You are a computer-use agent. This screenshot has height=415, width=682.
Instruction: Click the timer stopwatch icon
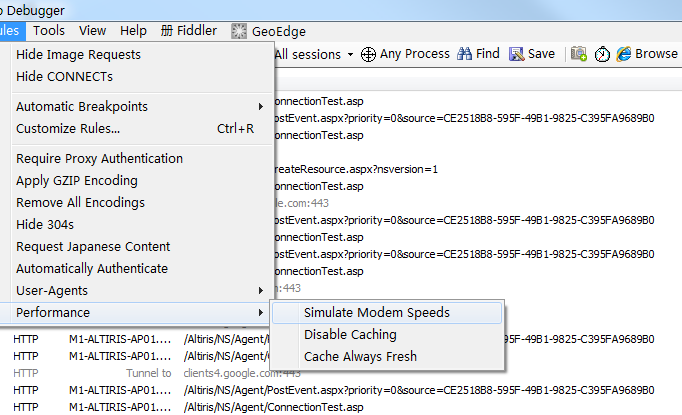coord(602,54)
